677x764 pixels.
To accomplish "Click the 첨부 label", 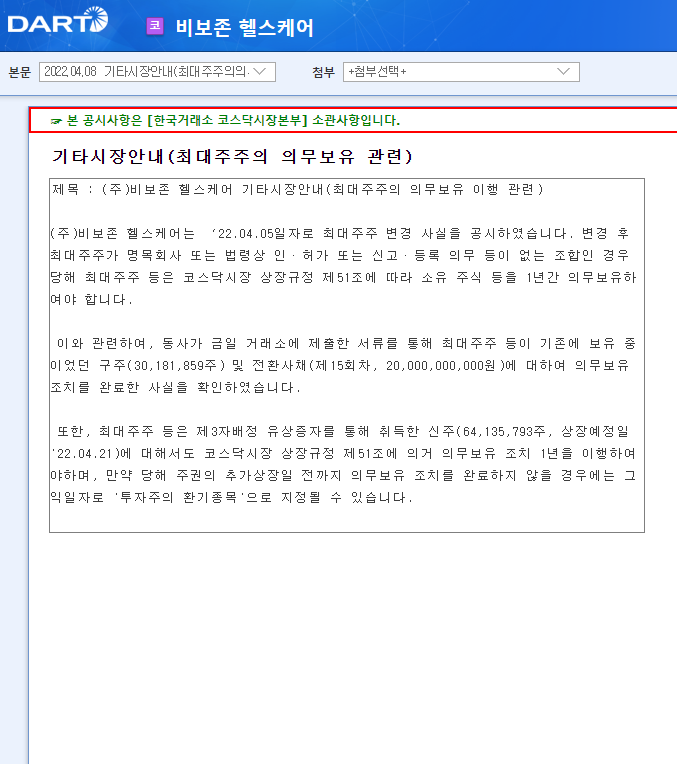I will pos(323,72).
